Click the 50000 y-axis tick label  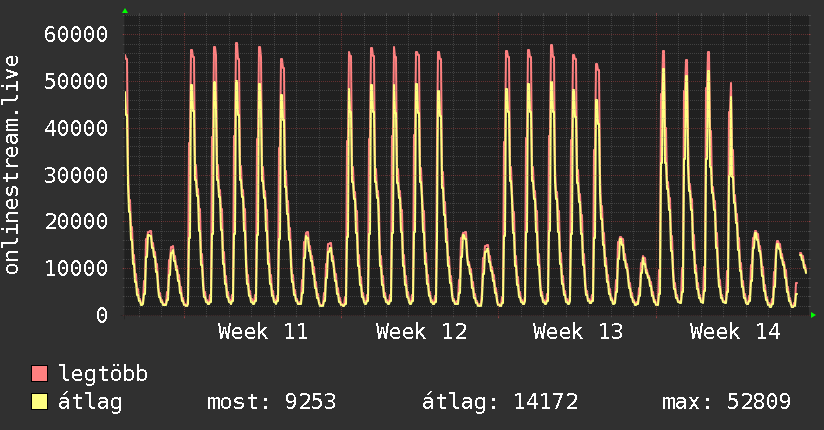(76, 81)
